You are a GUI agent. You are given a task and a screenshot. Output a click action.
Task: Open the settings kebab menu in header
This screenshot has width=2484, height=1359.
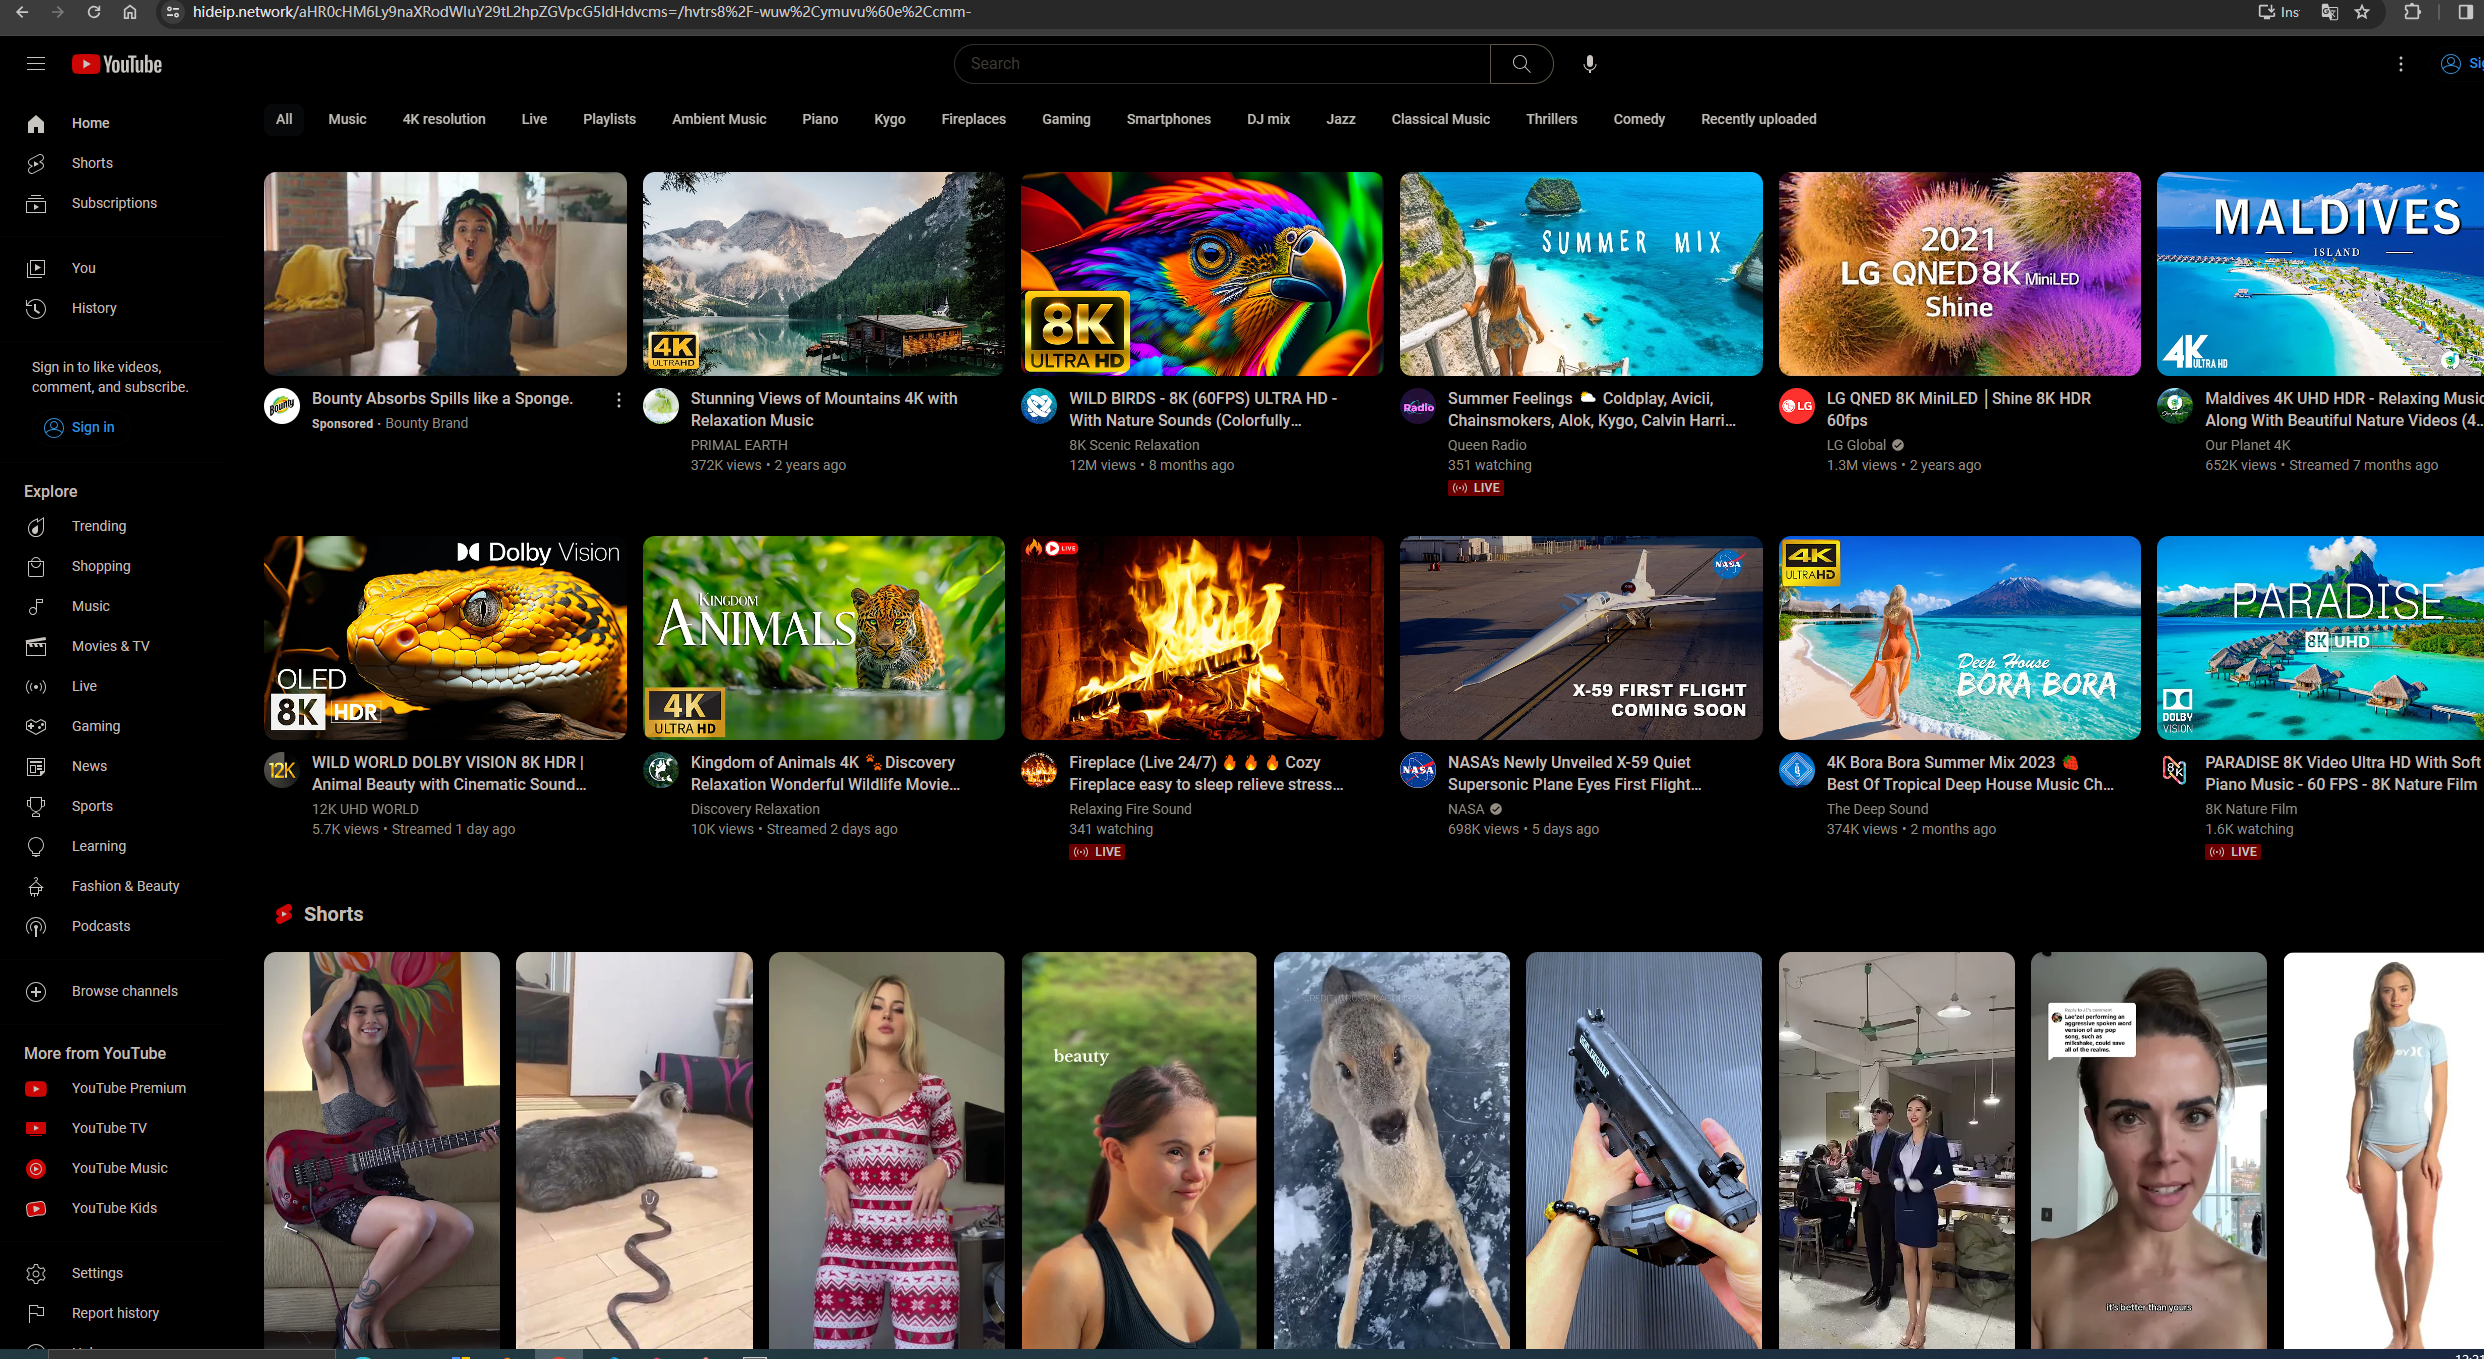(x=2401, y=64)
